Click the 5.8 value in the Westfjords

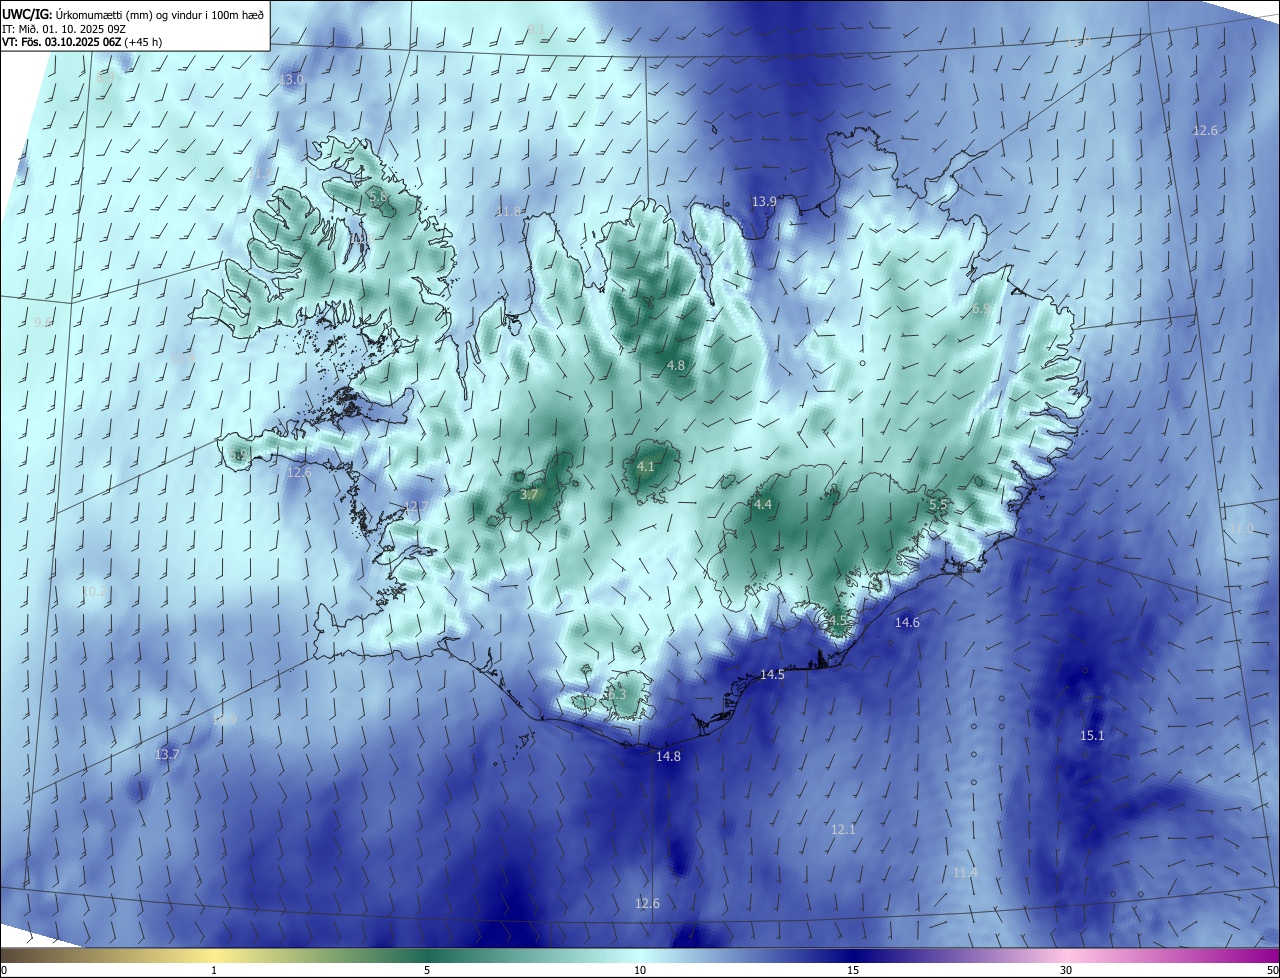(378, 198)
